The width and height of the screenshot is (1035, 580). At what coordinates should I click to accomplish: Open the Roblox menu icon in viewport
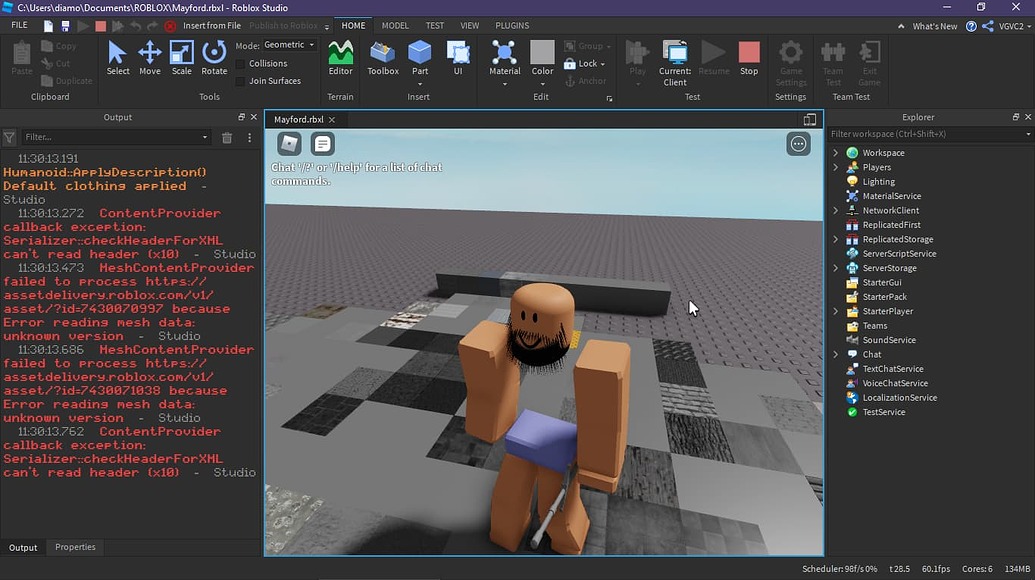pyautogui.click(x=289, y=143)
